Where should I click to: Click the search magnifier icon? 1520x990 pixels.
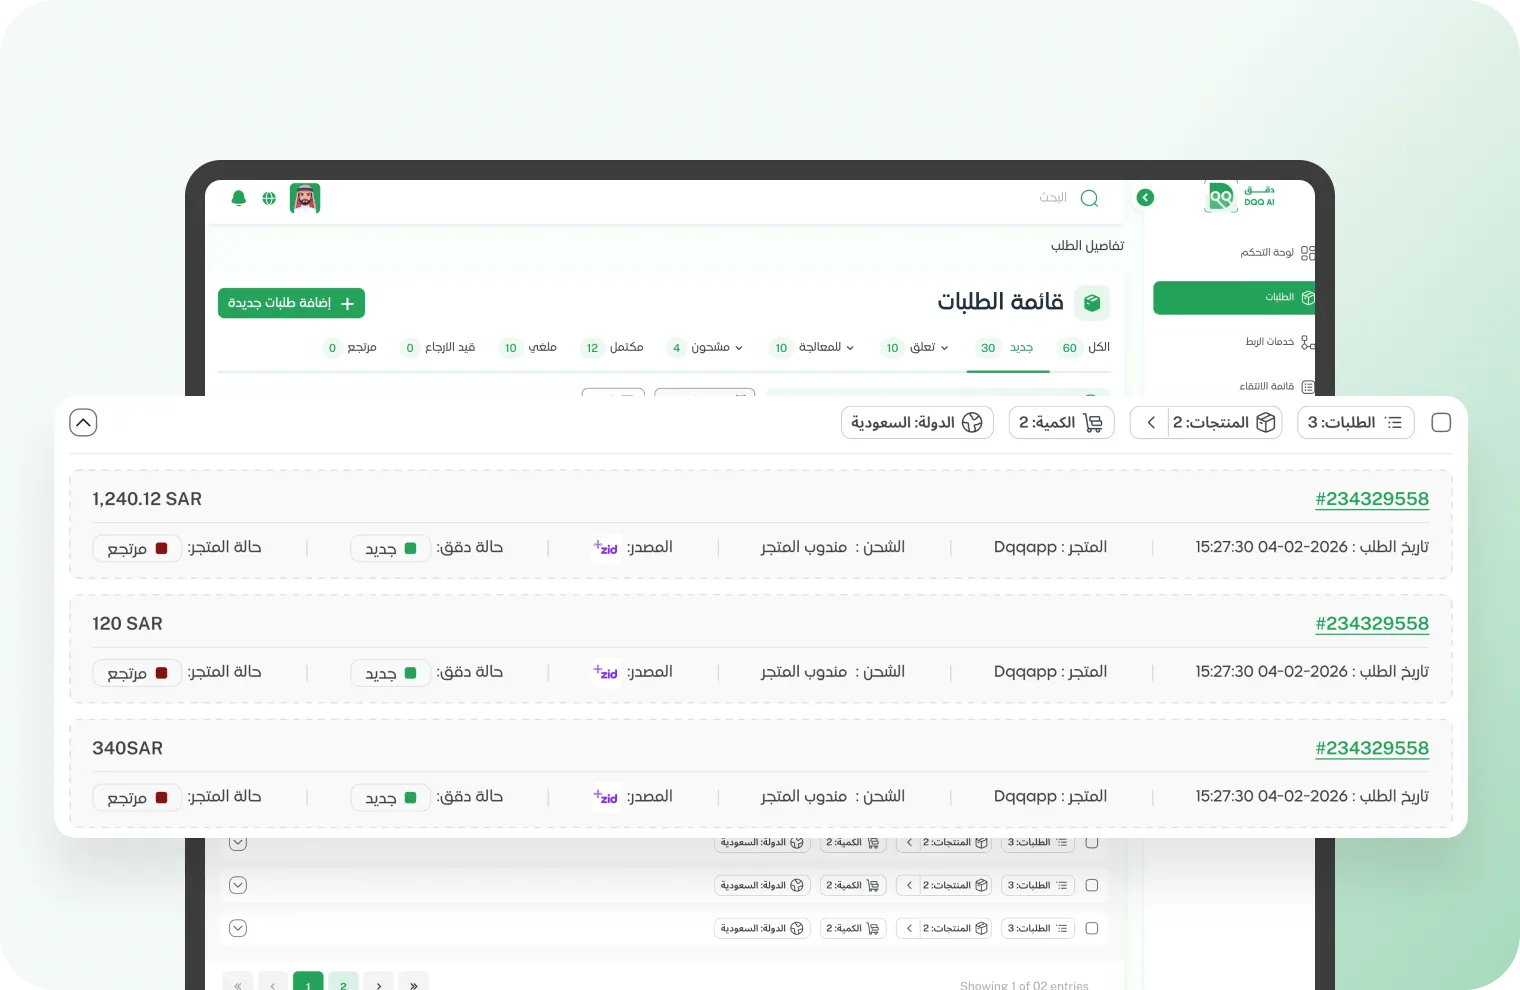1089,198
